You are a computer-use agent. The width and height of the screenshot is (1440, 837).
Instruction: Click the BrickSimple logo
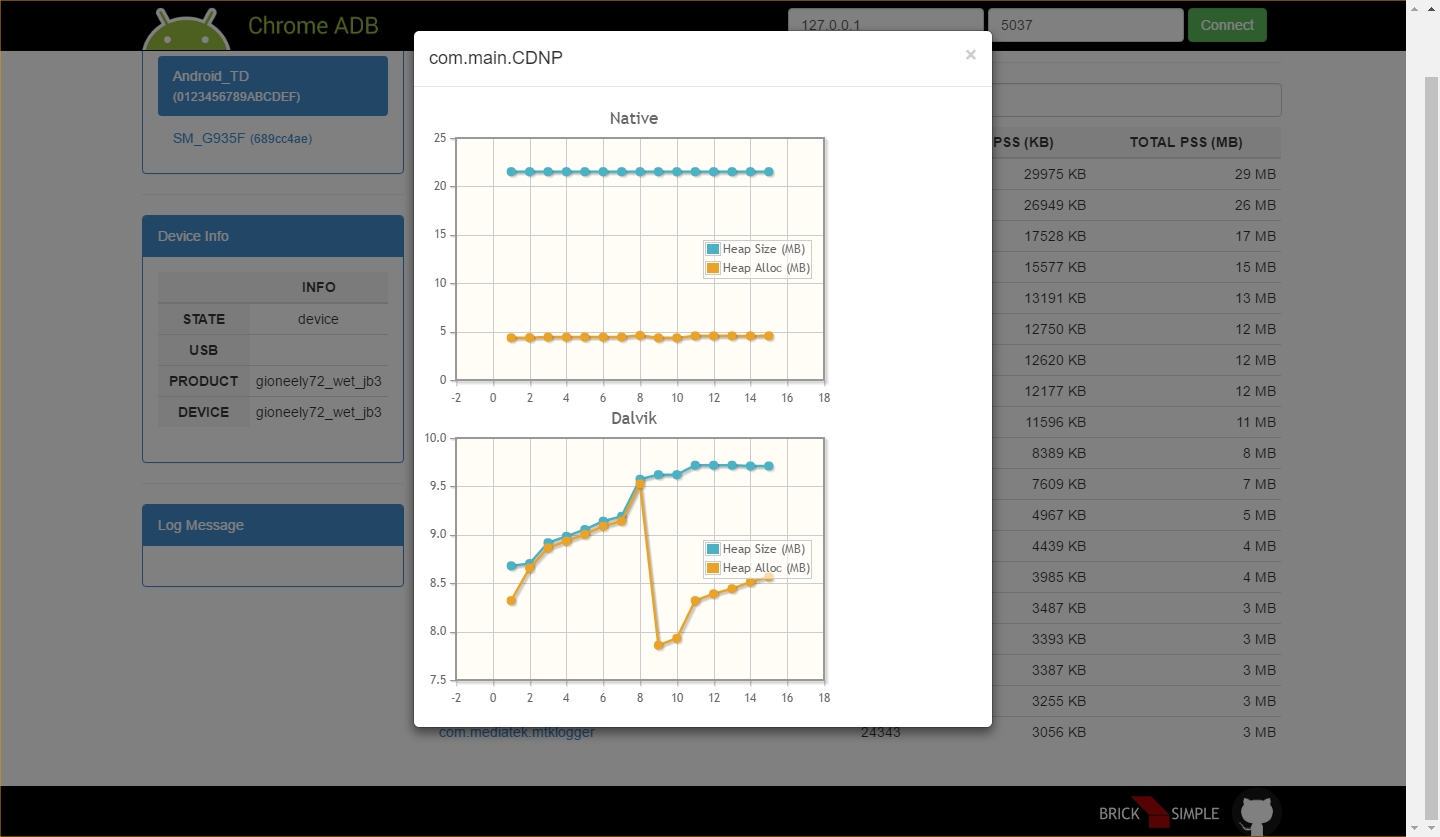(x=1158, y=813)
